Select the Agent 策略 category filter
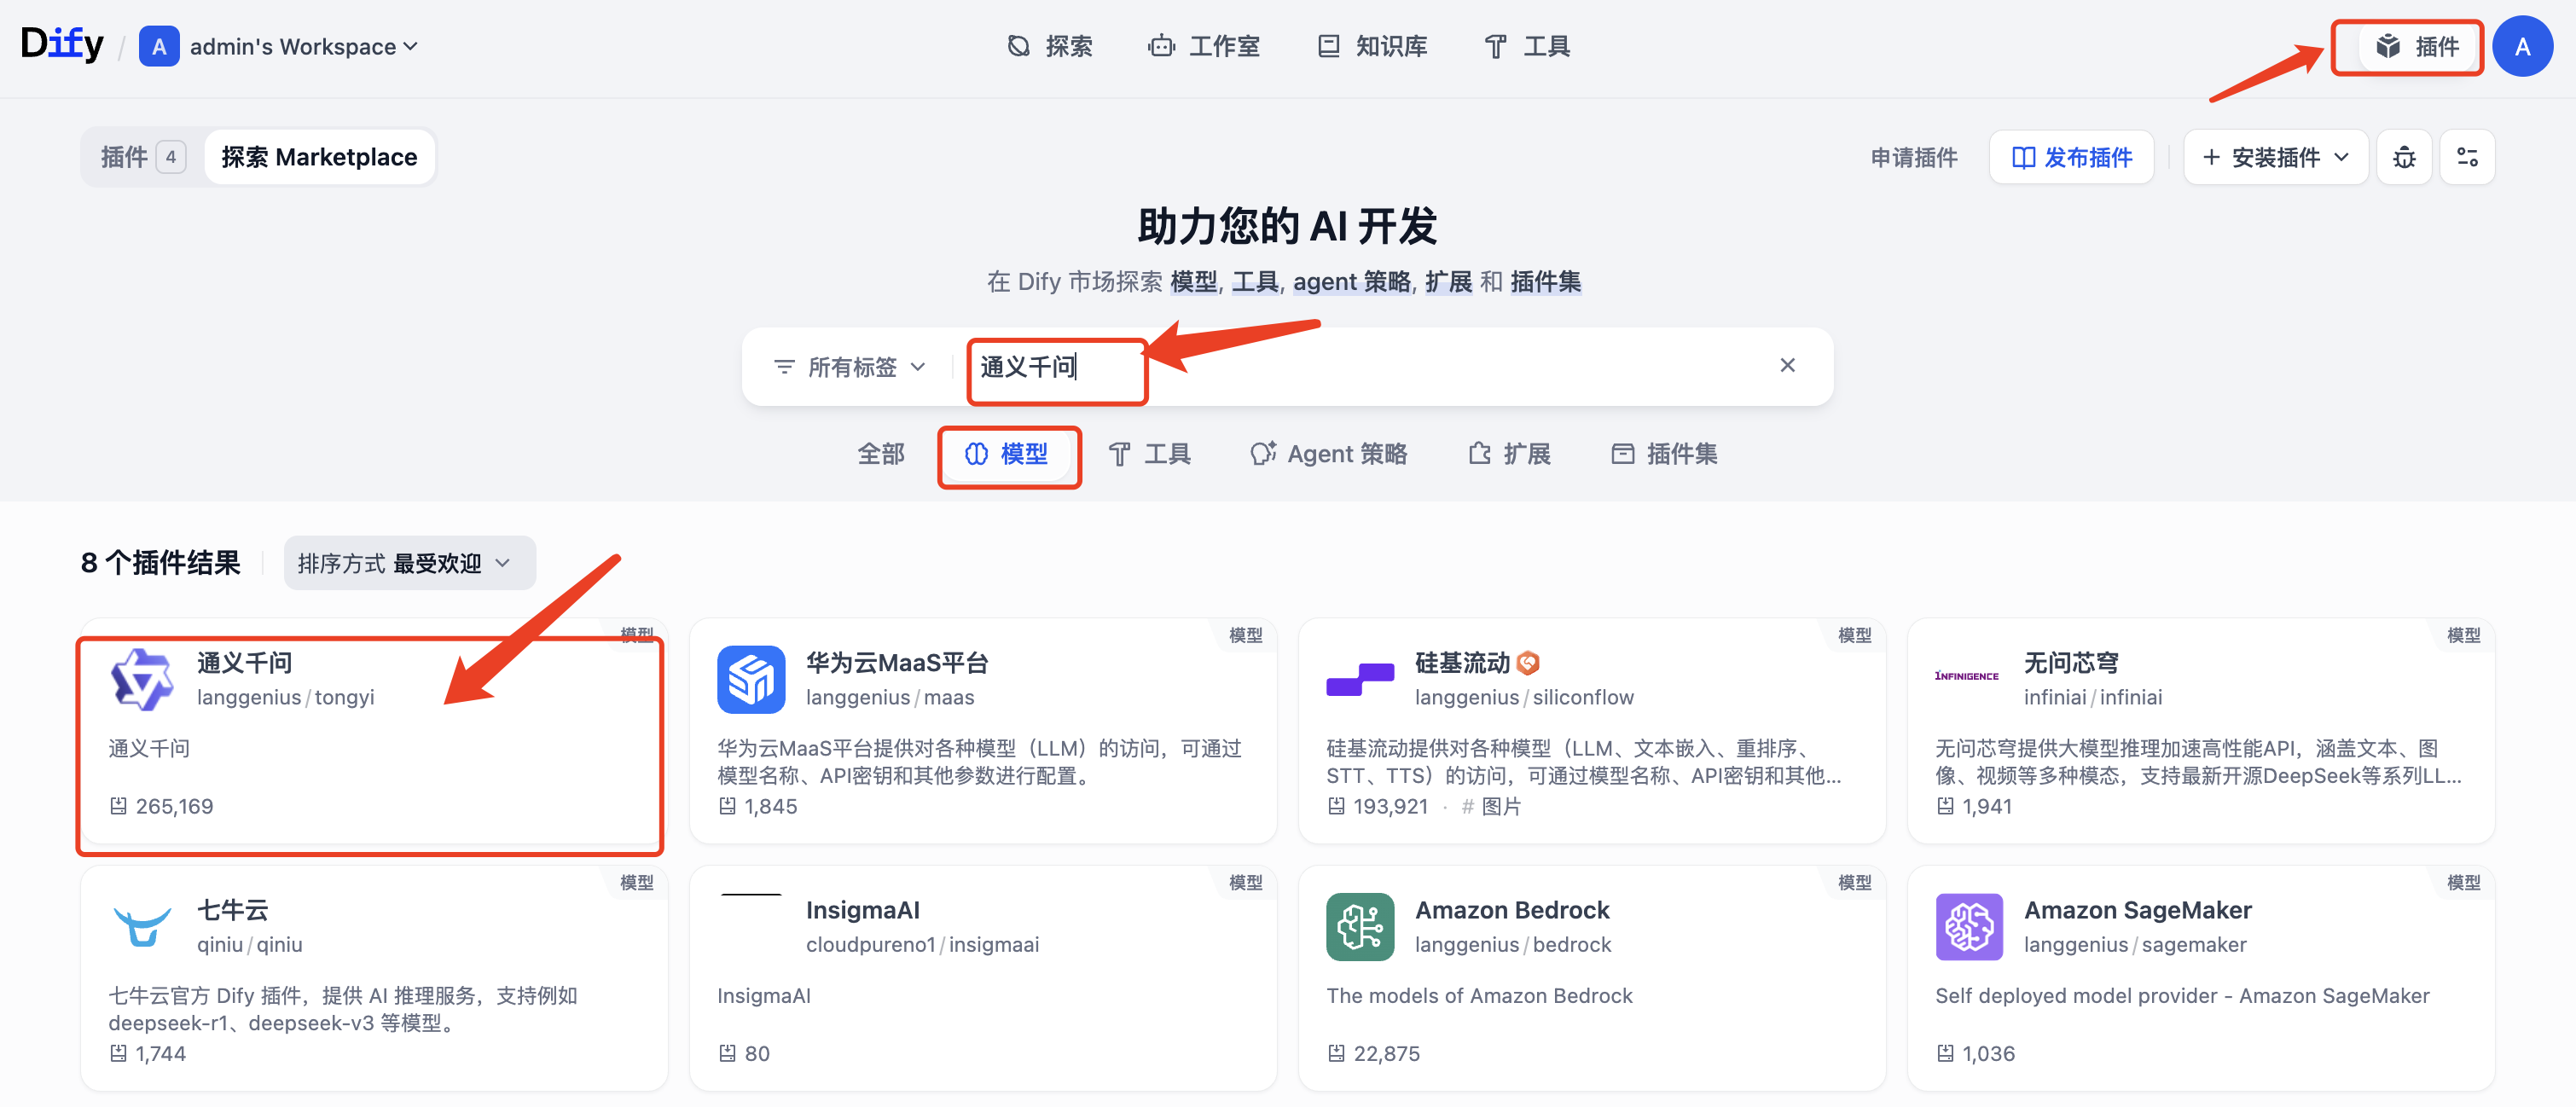 point(1329,454)
